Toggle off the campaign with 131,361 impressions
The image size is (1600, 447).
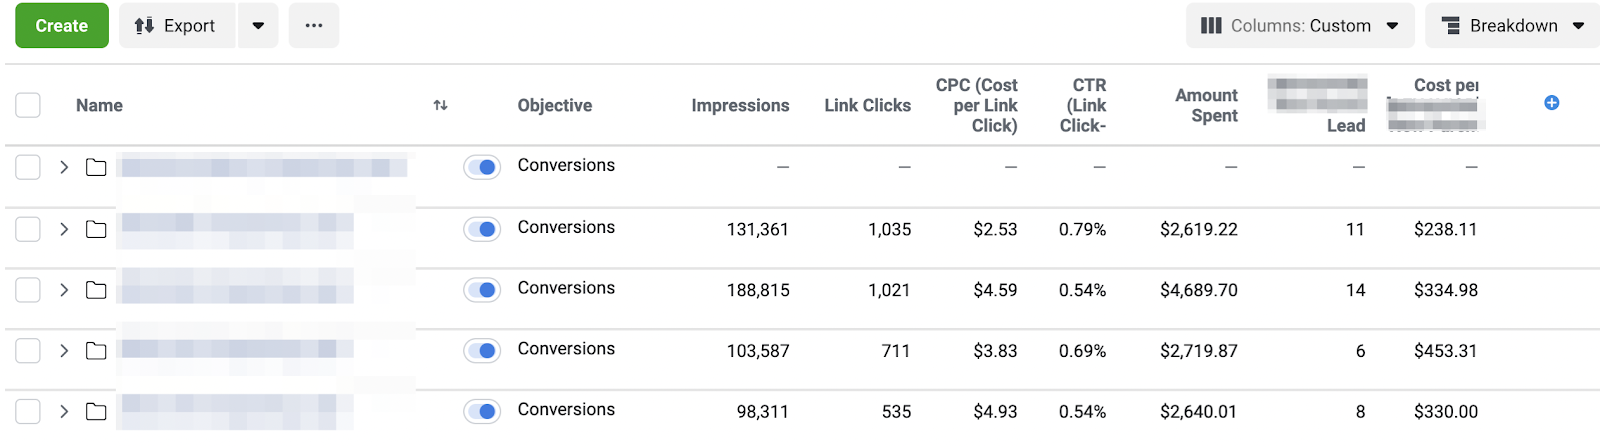[x=482, y=229]
